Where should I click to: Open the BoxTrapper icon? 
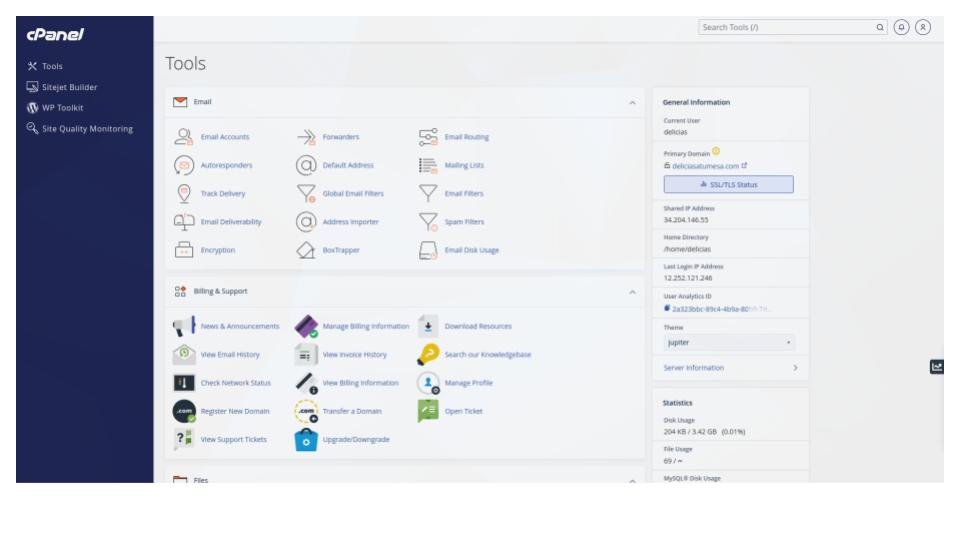(306, 250)
